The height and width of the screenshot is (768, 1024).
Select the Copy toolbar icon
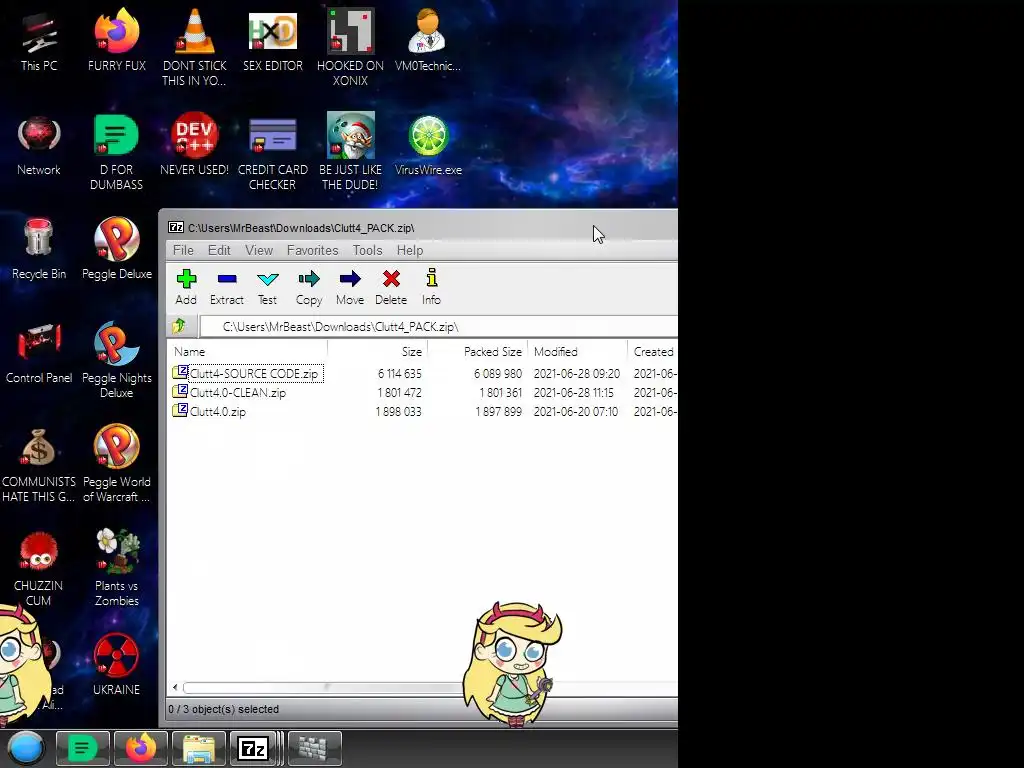[x=309, y=287]
